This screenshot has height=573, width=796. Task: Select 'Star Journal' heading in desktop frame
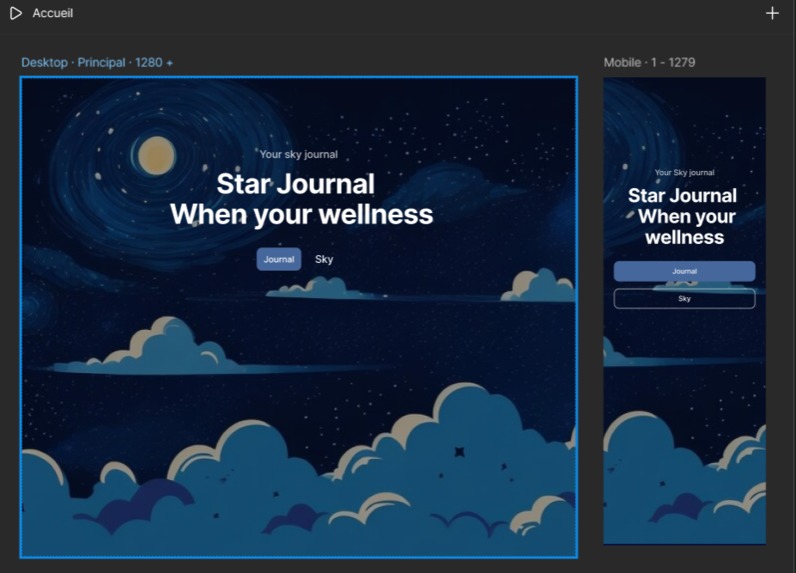[295, 184]
